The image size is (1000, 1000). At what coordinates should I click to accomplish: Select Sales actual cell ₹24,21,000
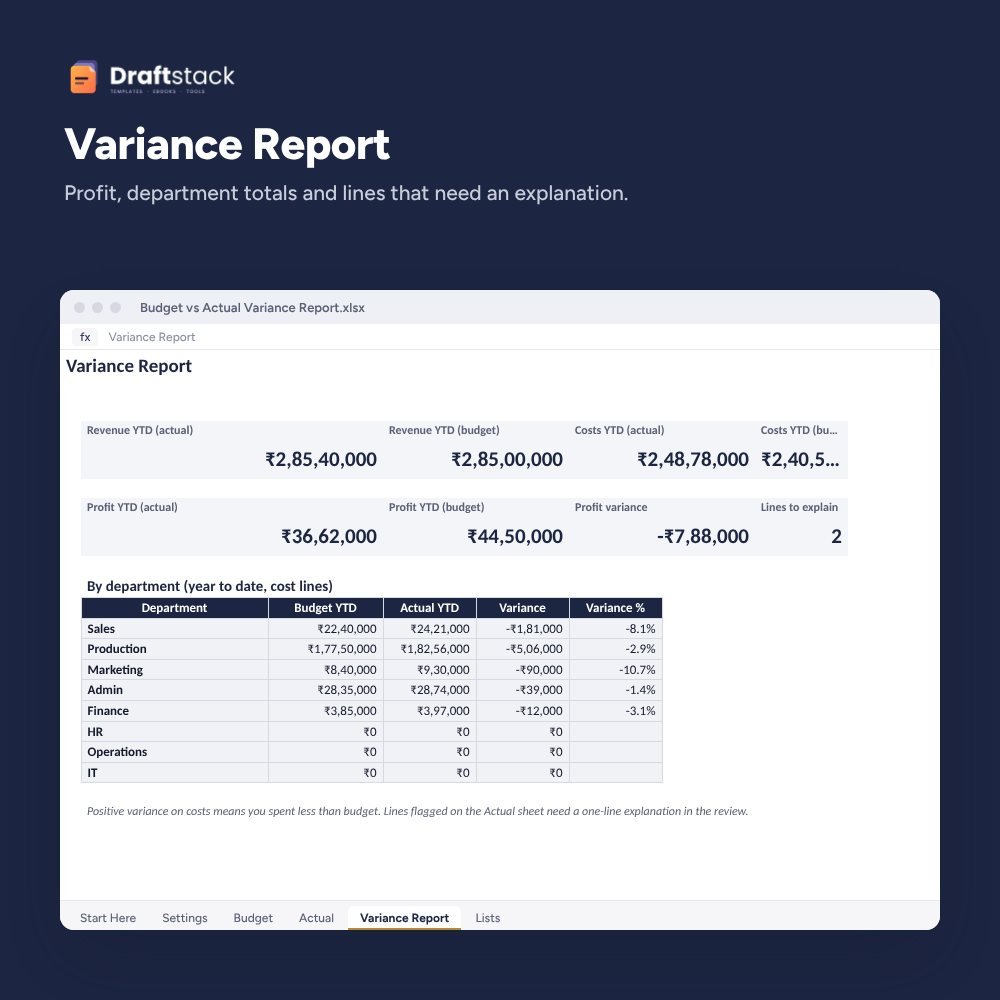pos(430,629)
